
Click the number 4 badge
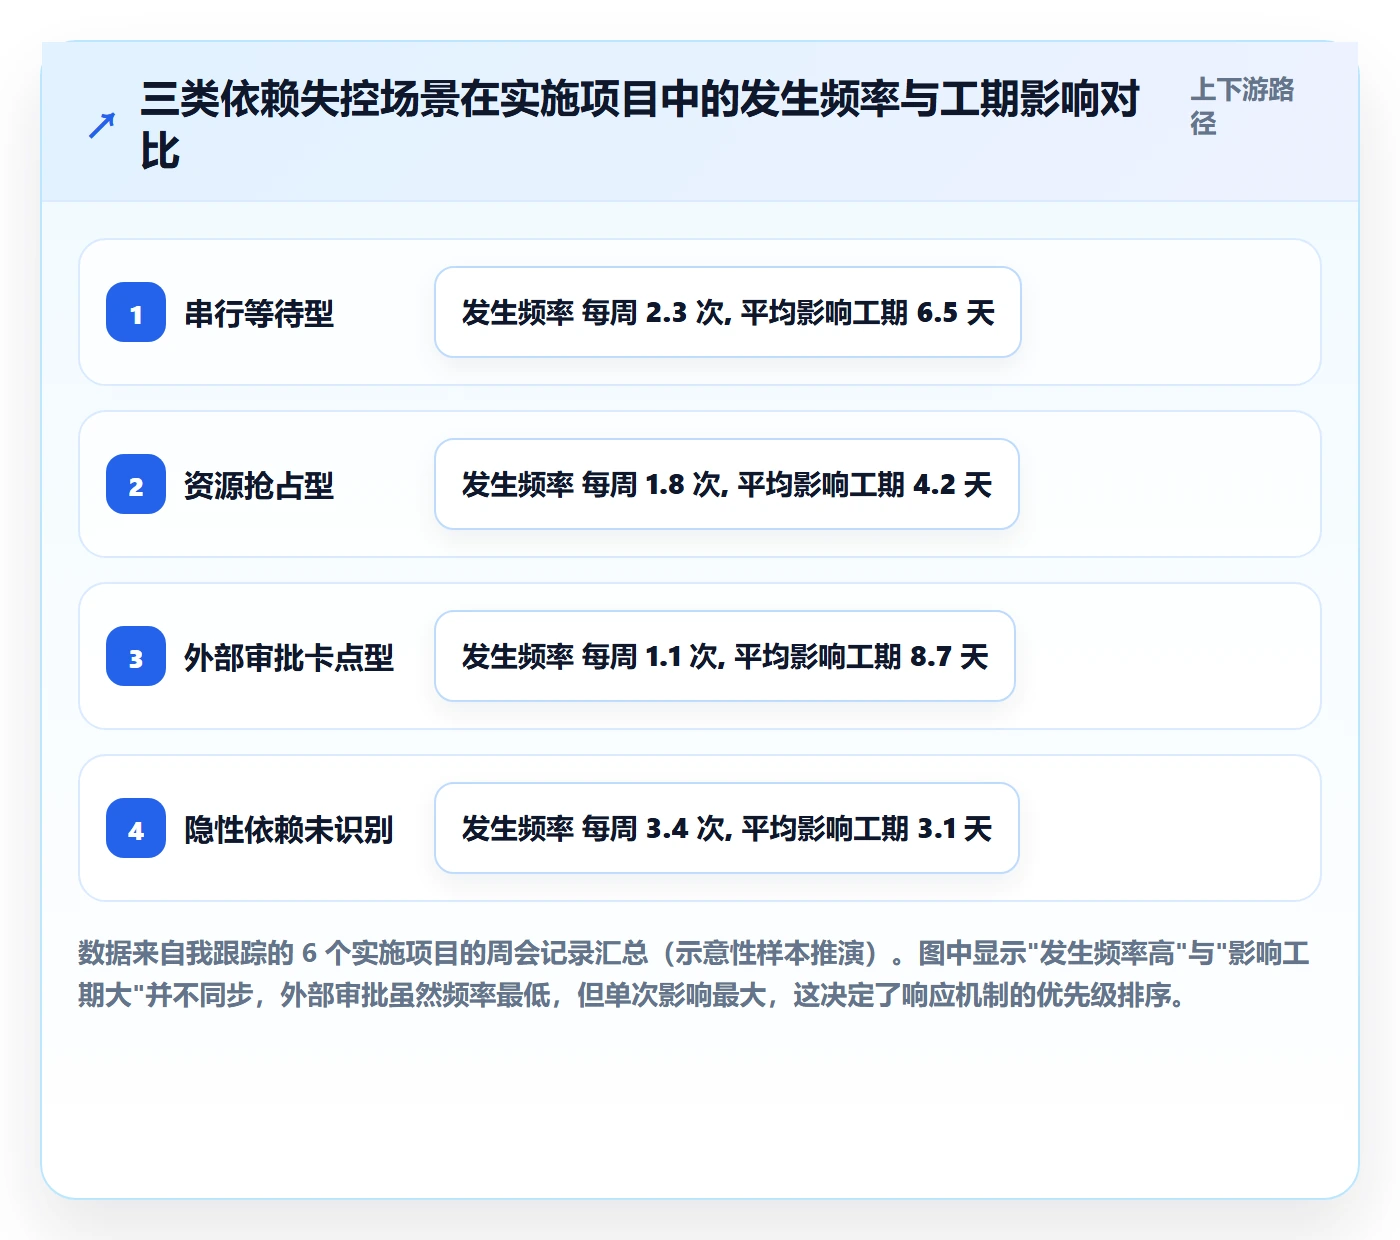click(136, 828)
